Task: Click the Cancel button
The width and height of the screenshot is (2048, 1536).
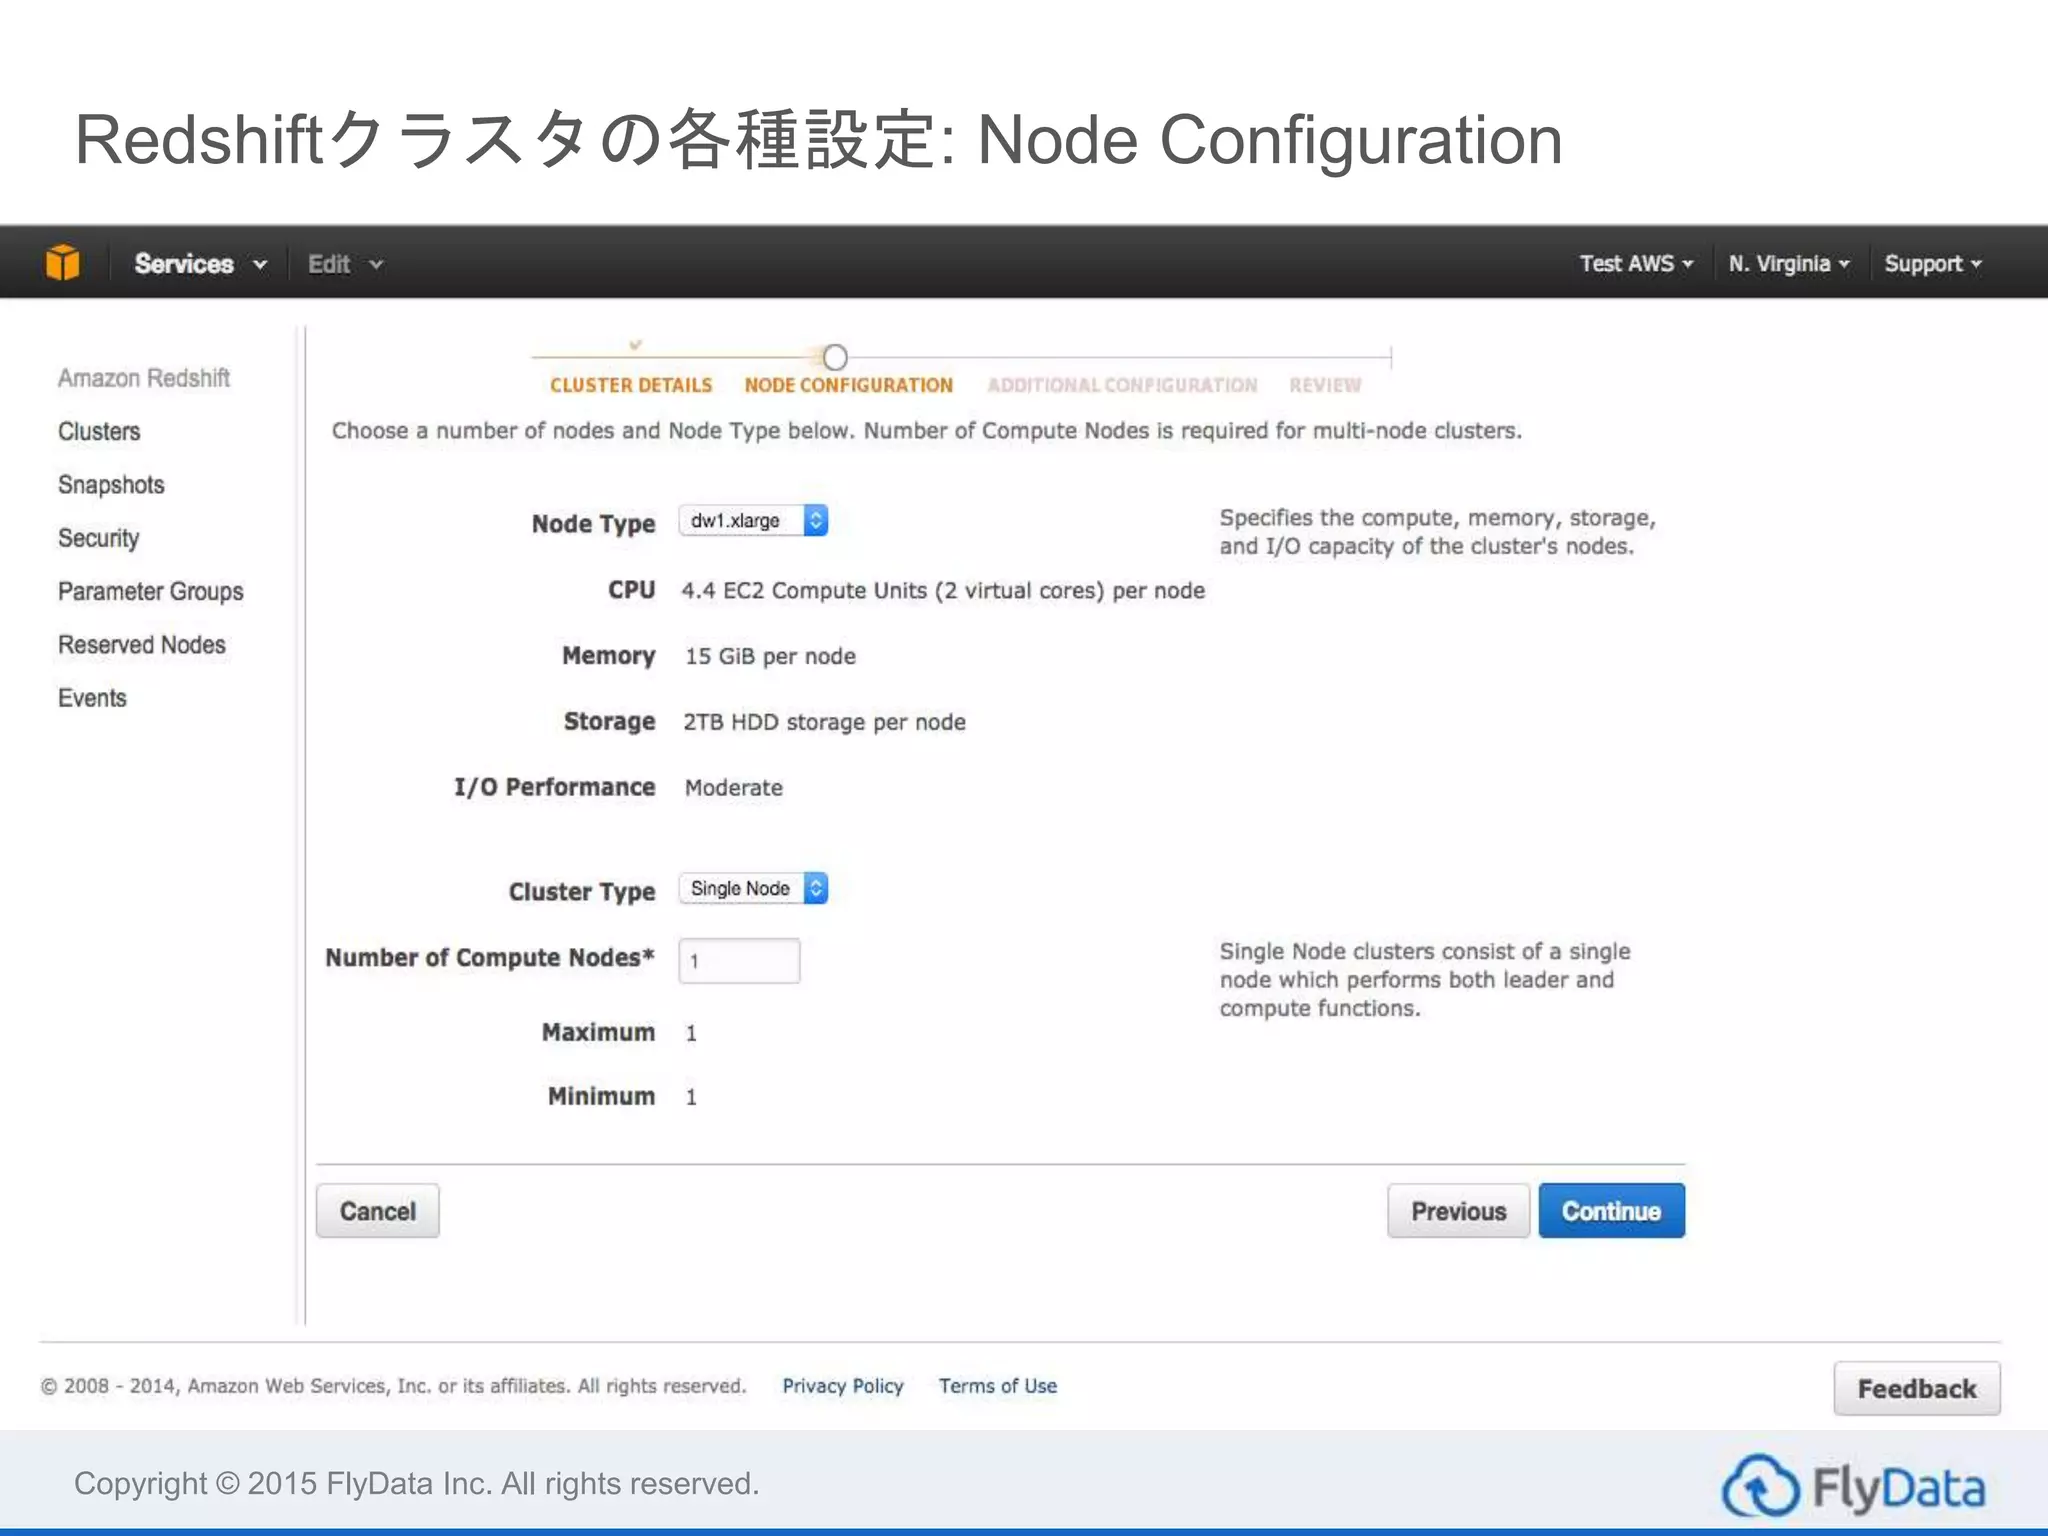Action: [377, 1211]
